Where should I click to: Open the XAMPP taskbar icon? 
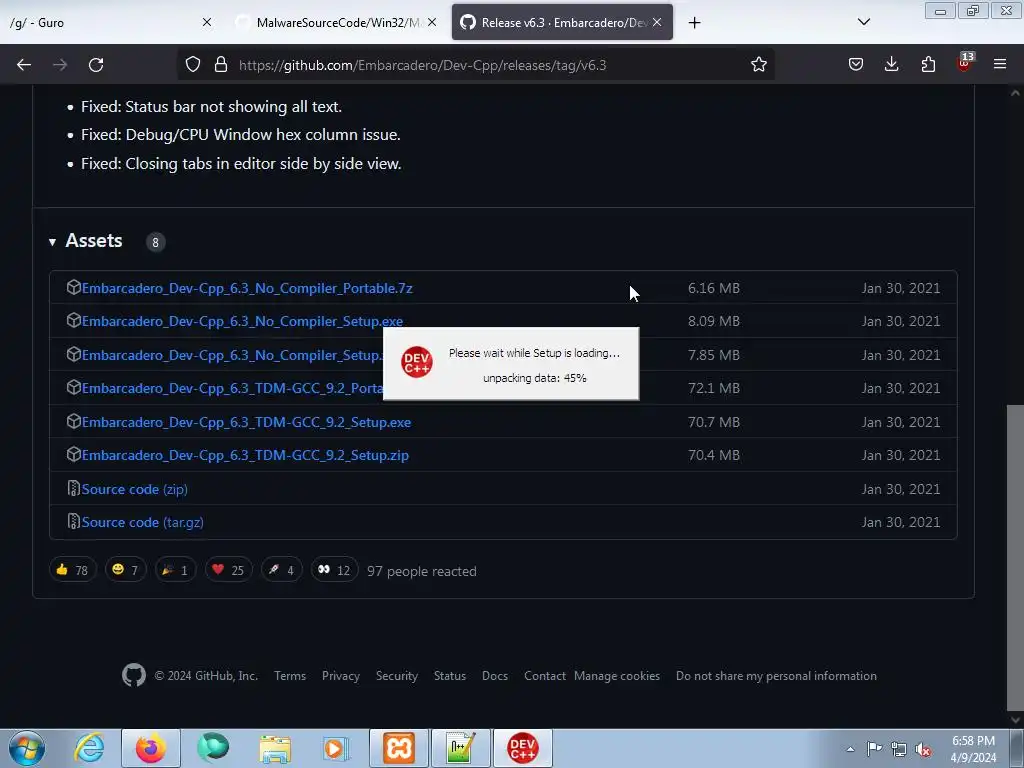399,748
